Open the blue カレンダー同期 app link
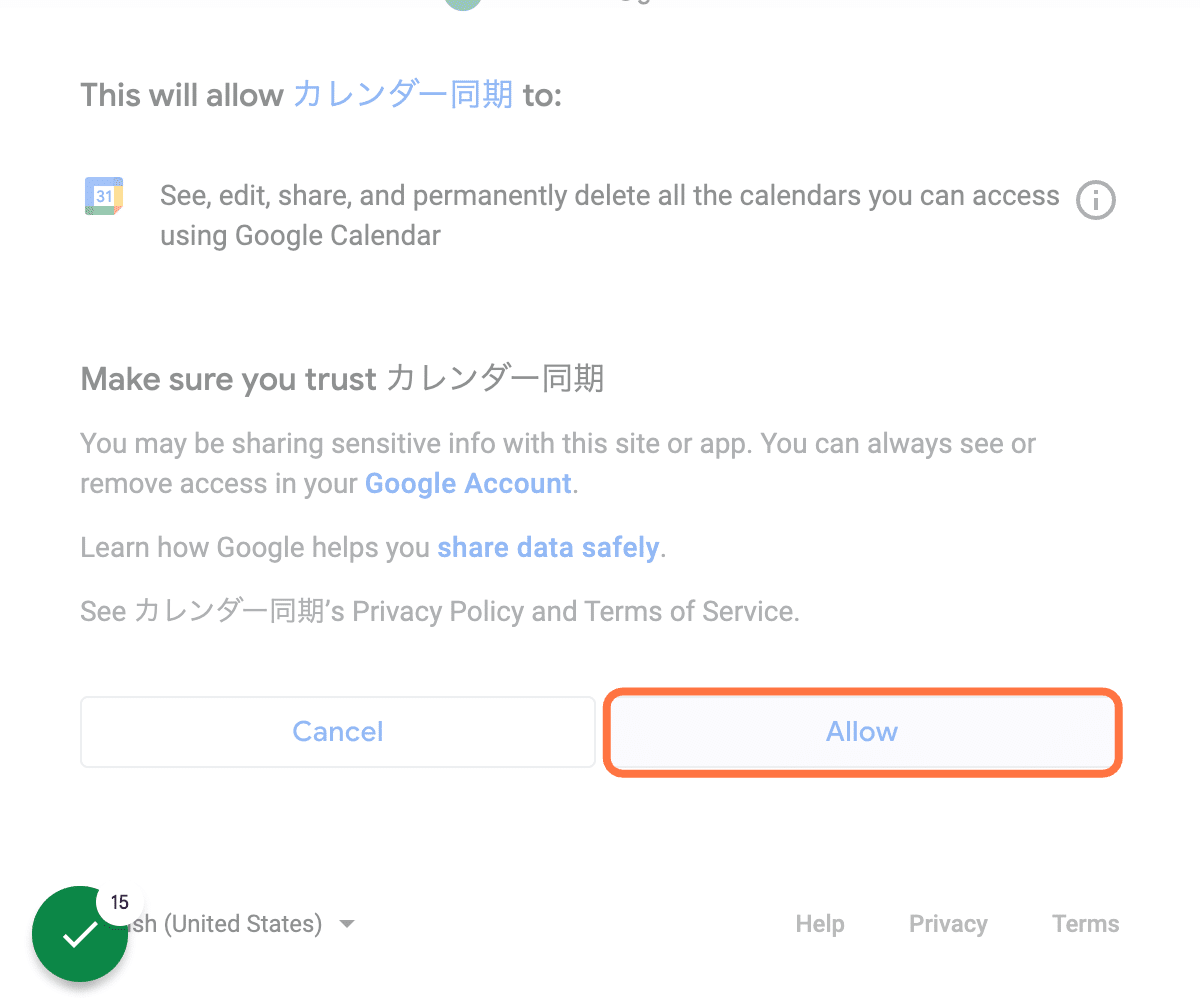The width and height of the screenshot is (1200, 998). [x=403, y=96]
